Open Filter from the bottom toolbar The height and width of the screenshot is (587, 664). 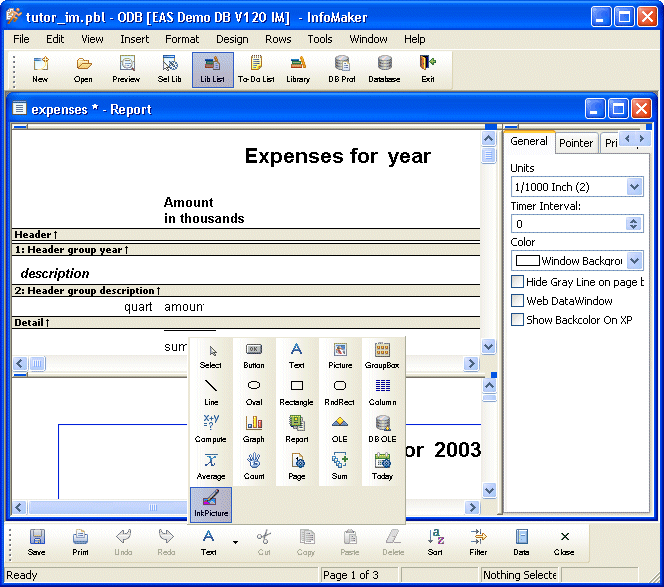click(479, 543)
